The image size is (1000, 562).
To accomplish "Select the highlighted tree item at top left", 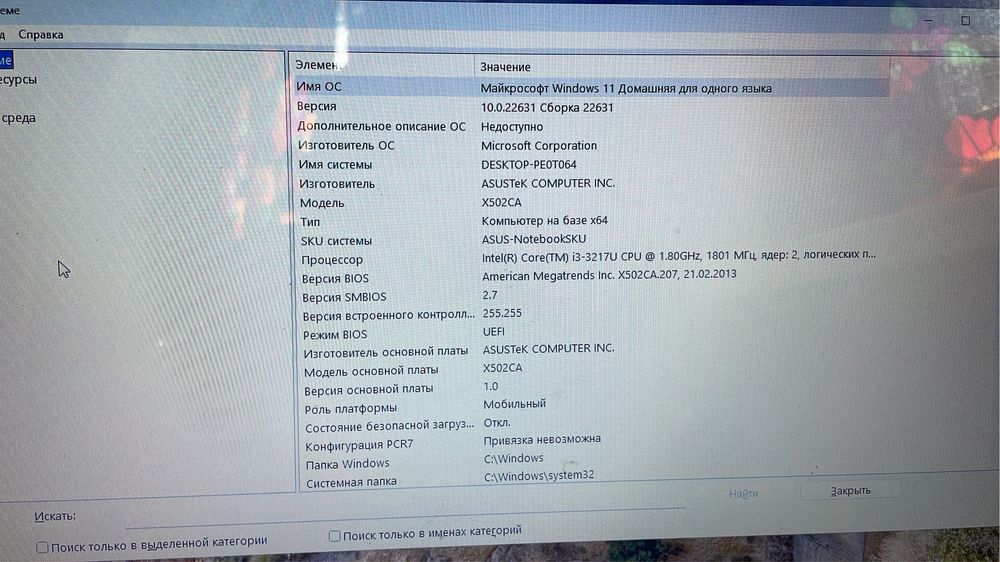I will click(6, 61).
